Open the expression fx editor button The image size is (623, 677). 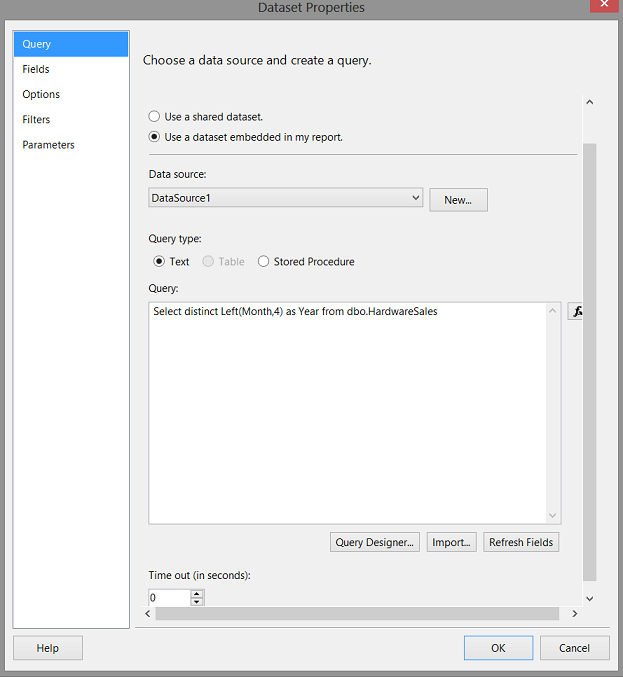575,311
